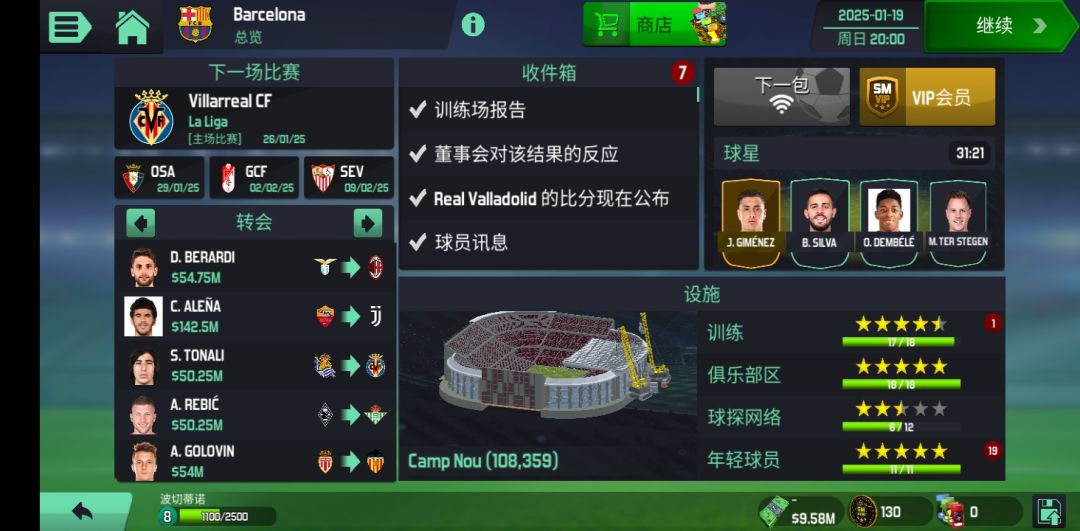The height and width of the screenshot is (531, 1080).
Task: Open the OSA upcoming fixture tab
Action: pyautogui.click(x=159, y=178)
